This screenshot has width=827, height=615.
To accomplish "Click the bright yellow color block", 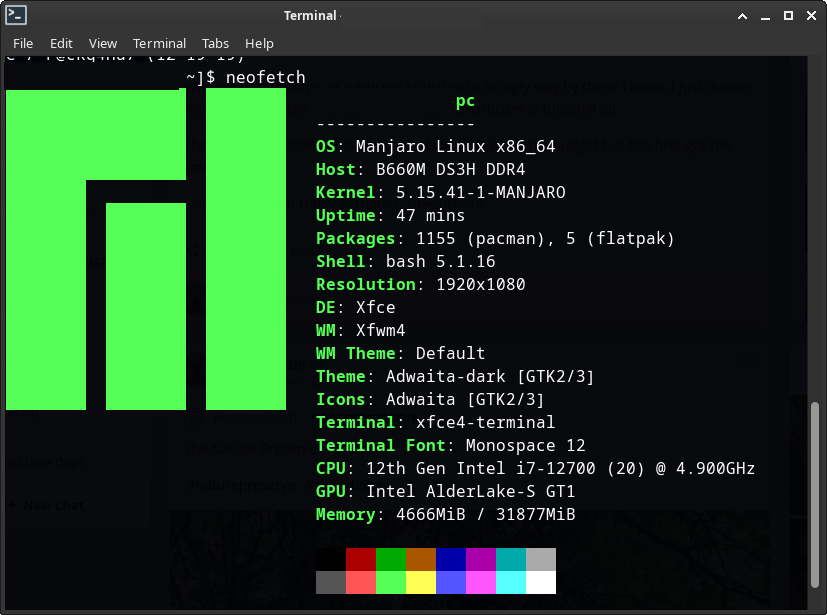I will pos(421,582).
